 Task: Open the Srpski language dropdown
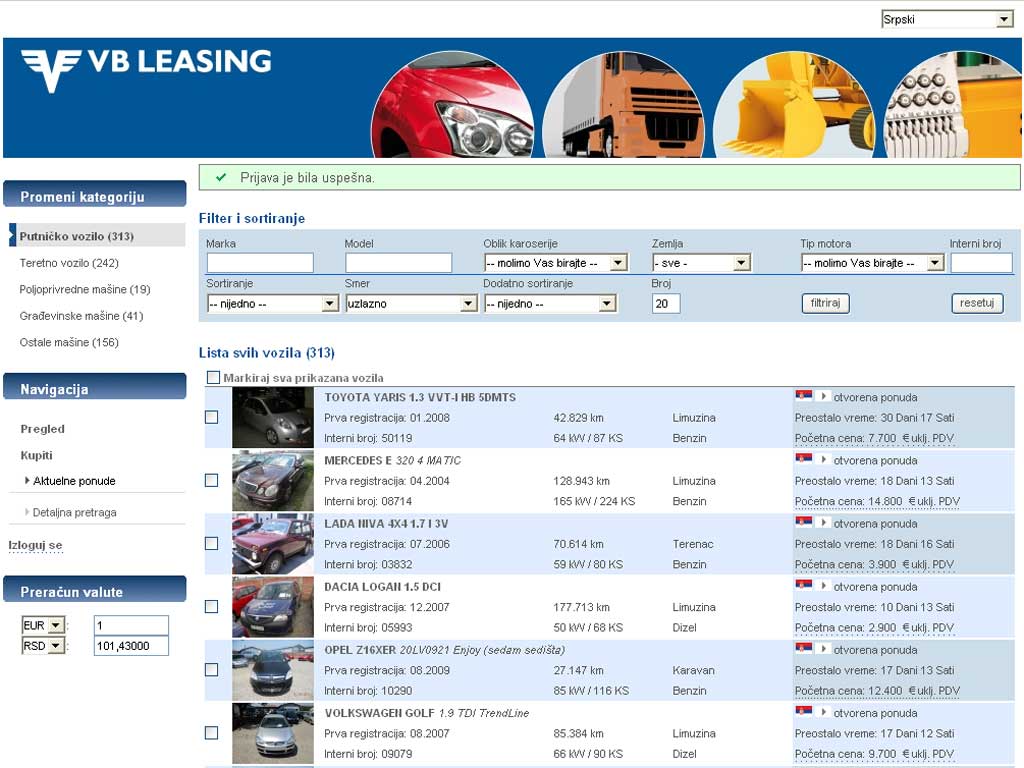tap(948, 20)
